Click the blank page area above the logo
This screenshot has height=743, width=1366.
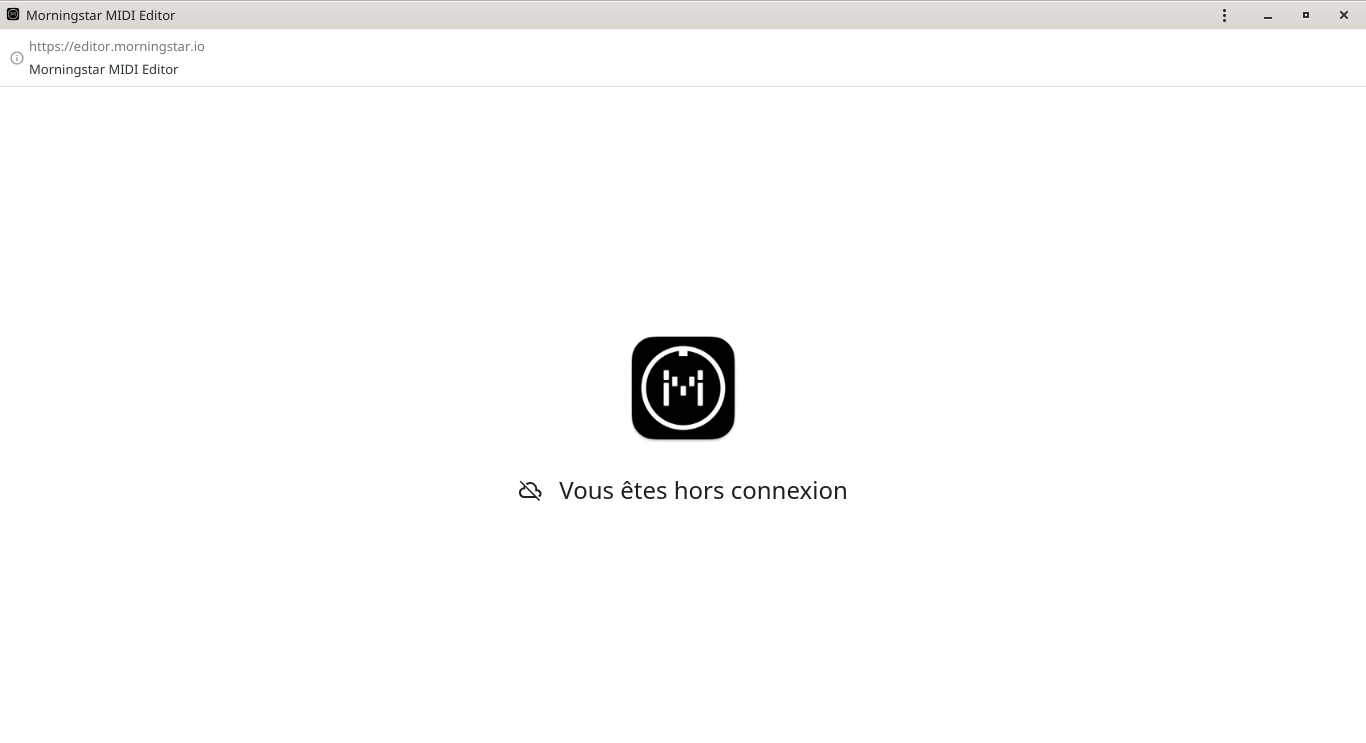683,210
